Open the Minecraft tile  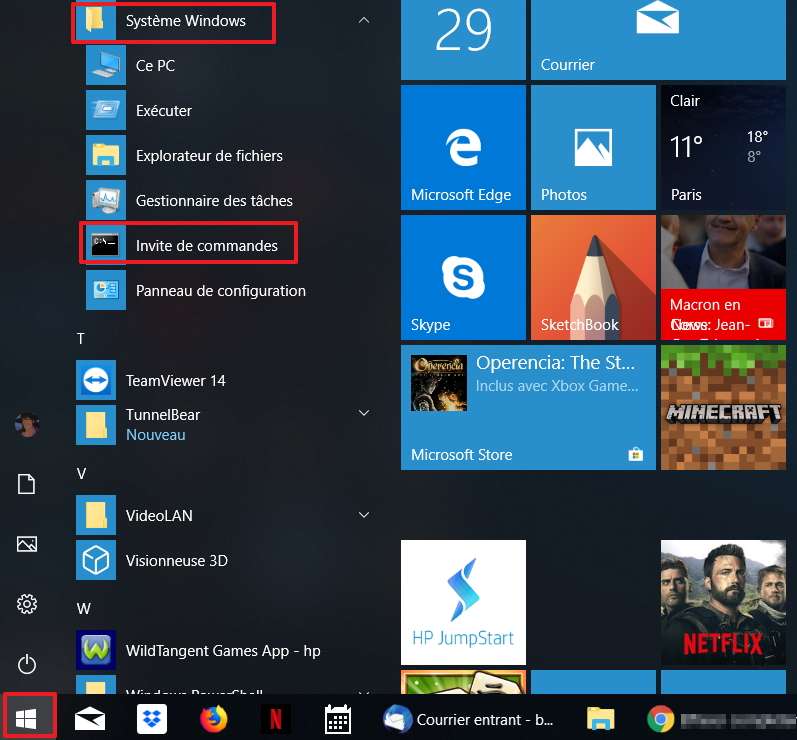pos(723,408)
